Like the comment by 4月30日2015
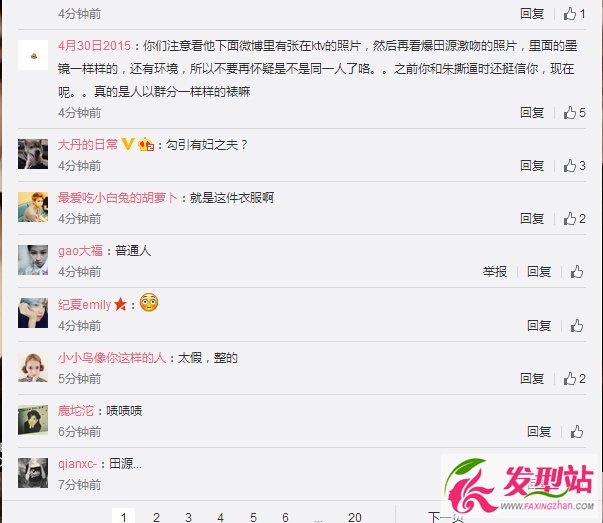 pos(574,113)
